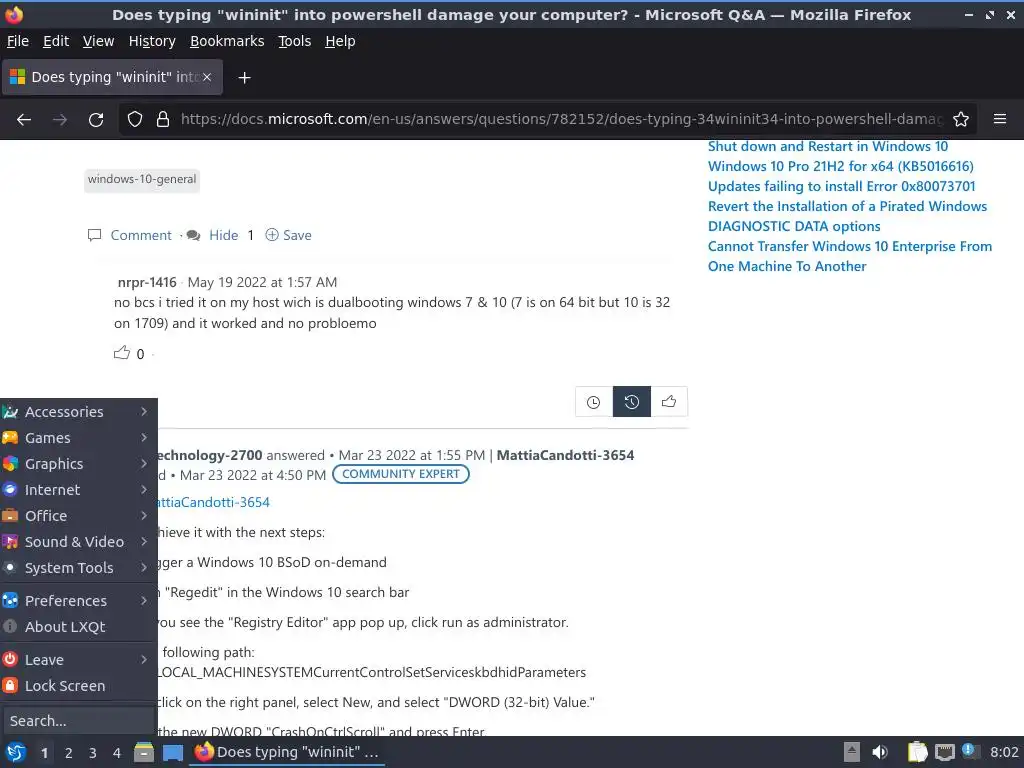
Task: Open the Tools menu
Action: (295, 41)
